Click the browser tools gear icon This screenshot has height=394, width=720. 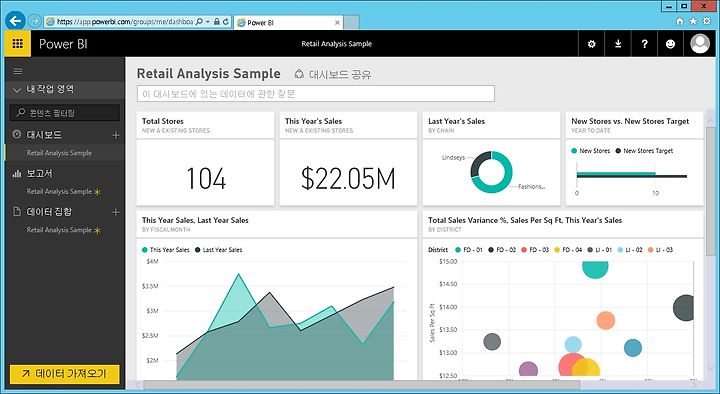pyautogui.click(x=708, y=21)
